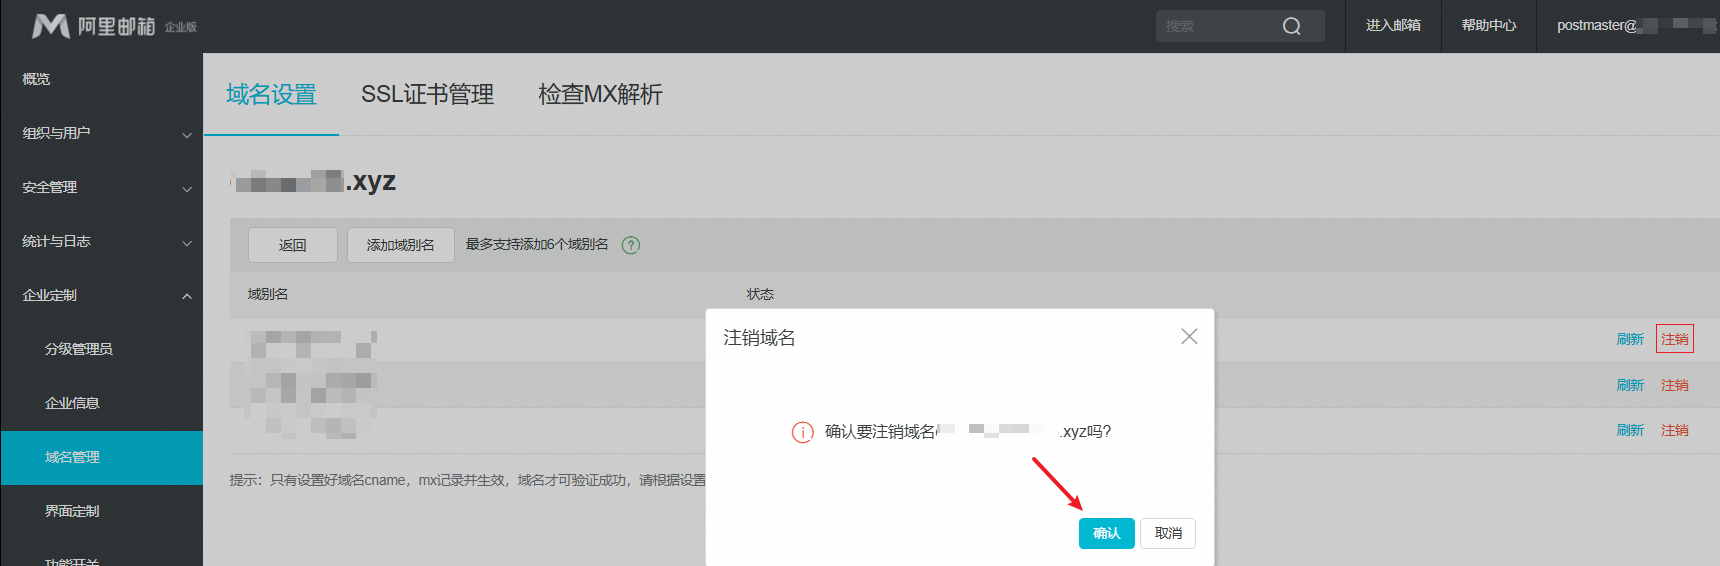The height and width of the screenshot is (566, 1720).
Task: Expand the 统计与日志 sidebar section
Action: point(101,242)
